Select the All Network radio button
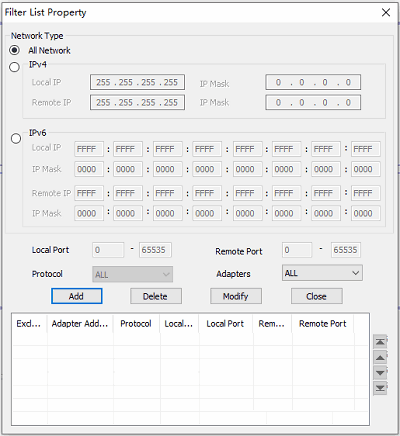The image size is (400, 436). pyautogui.click(x=14, y=50)
